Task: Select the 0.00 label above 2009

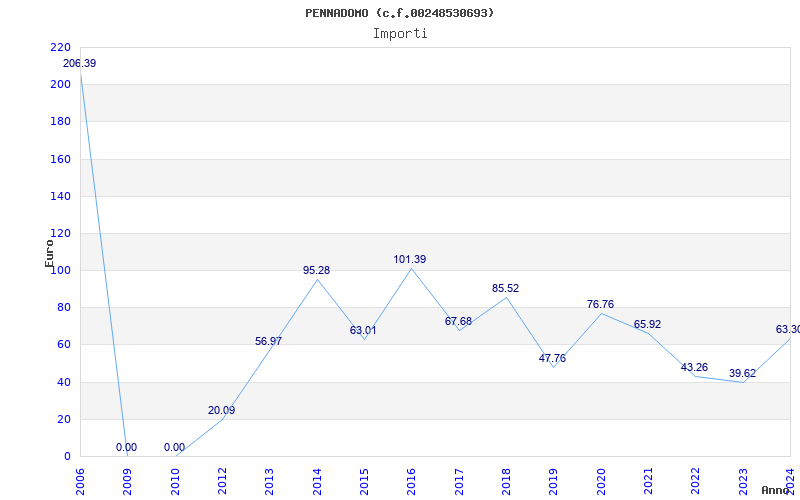Action: click(x=126, y=447)
